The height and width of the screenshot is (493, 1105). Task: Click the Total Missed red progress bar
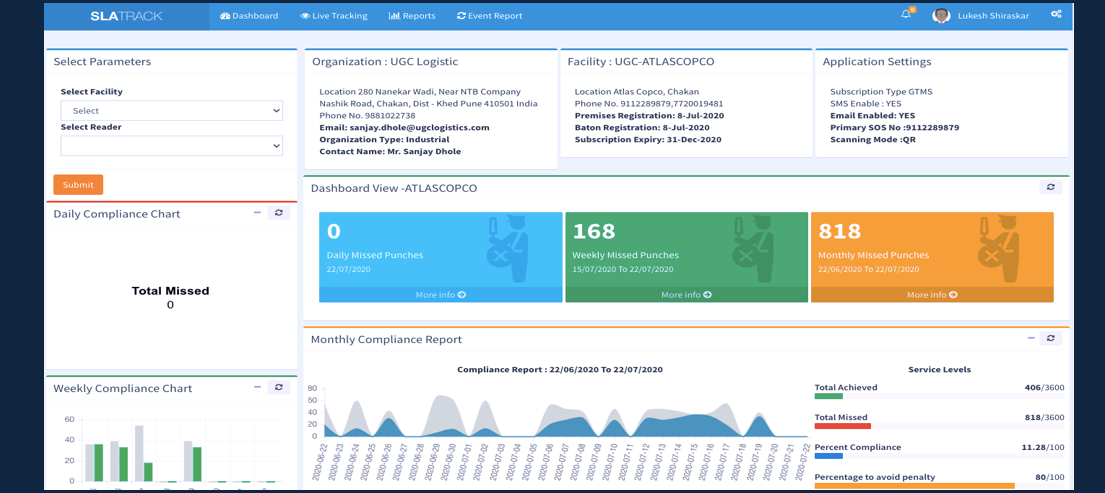pos(842,426)
